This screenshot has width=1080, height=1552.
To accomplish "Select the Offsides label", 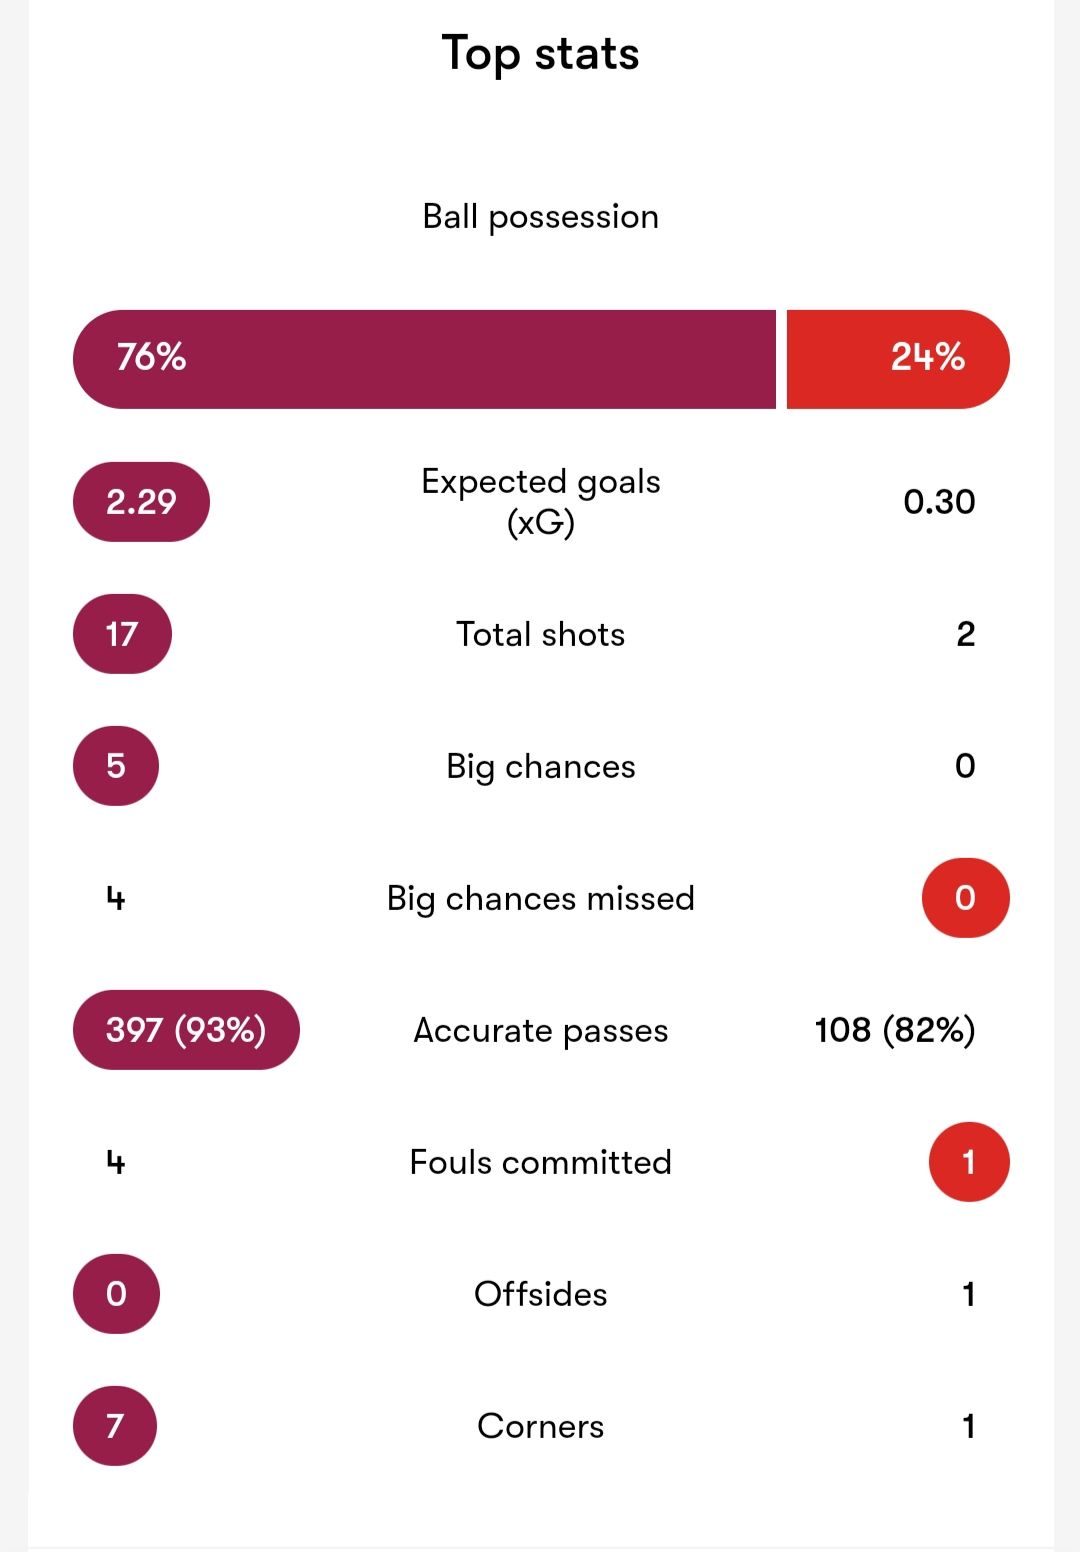I will (541, 1294).
